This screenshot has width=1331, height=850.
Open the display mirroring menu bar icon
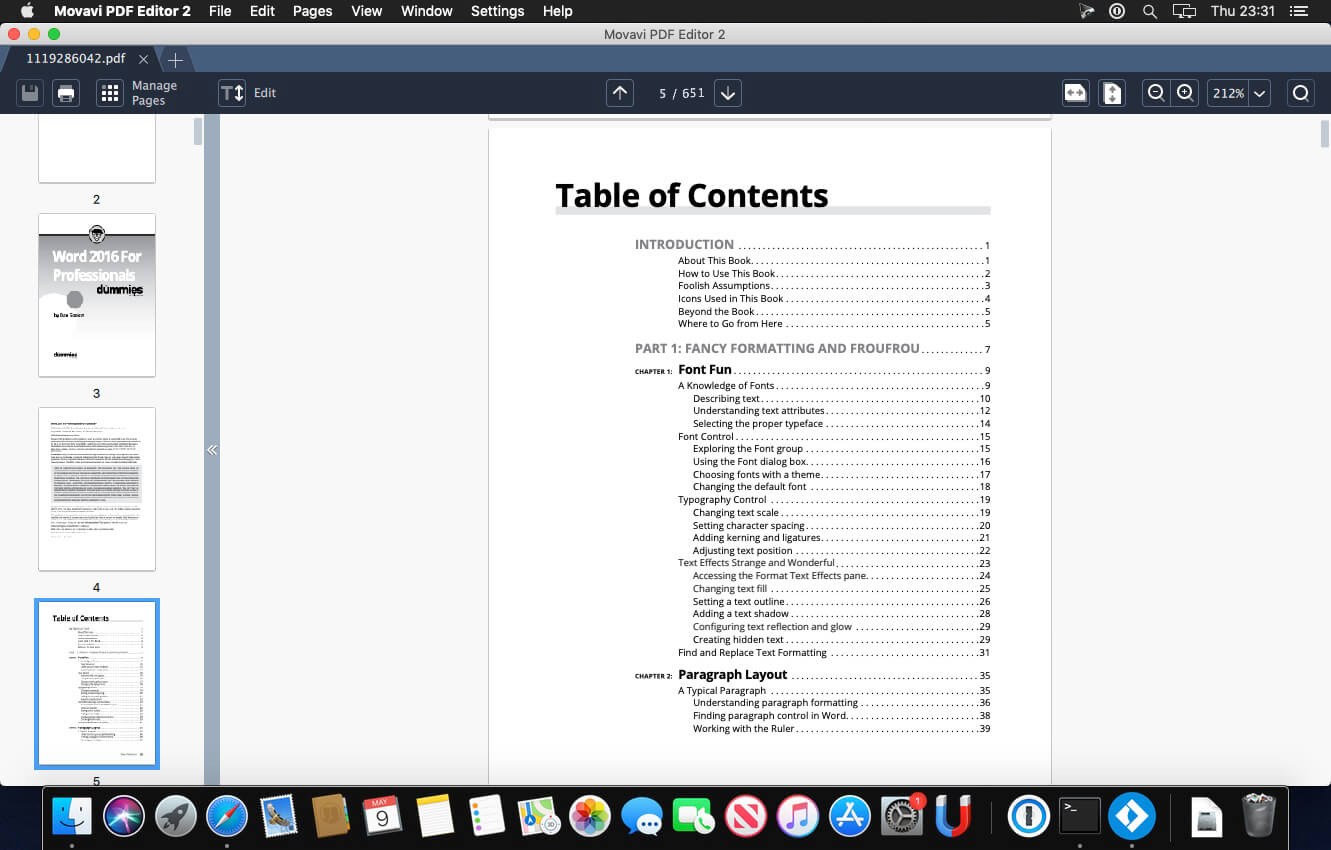(1184, 11)
